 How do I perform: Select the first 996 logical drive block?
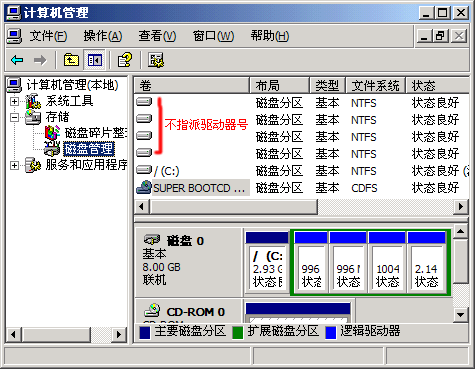[x=311, y=263]
